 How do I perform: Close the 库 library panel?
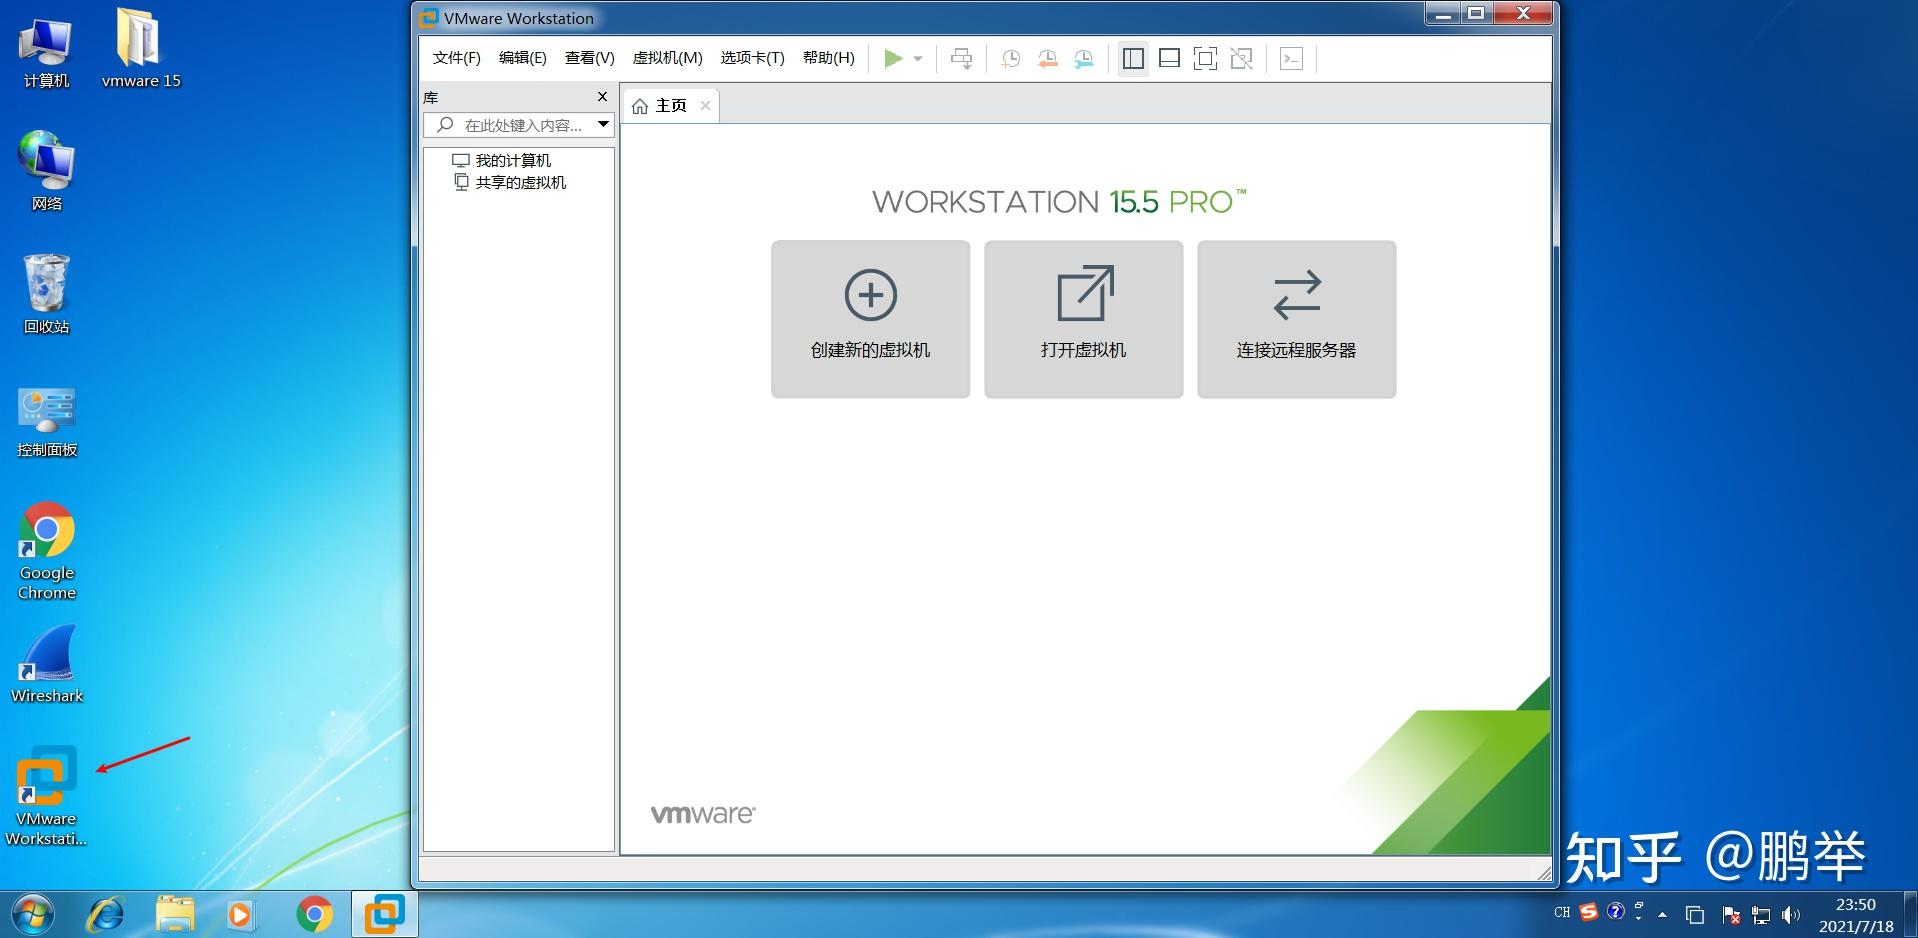pyautogui.click(x=602, y=97)
